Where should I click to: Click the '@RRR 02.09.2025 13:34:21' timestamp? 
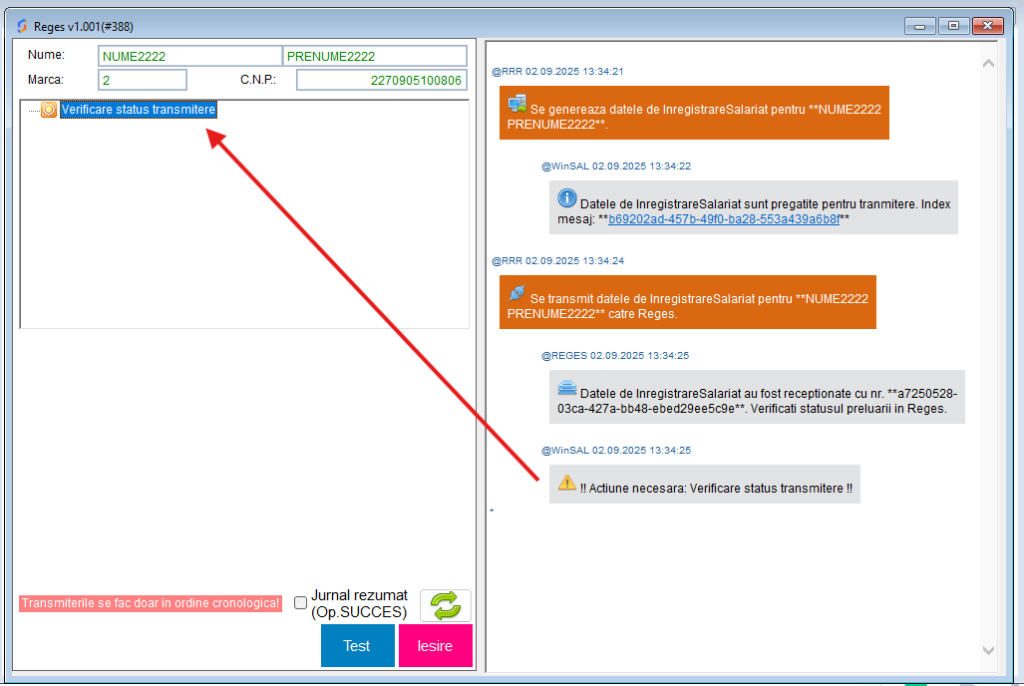558,71
